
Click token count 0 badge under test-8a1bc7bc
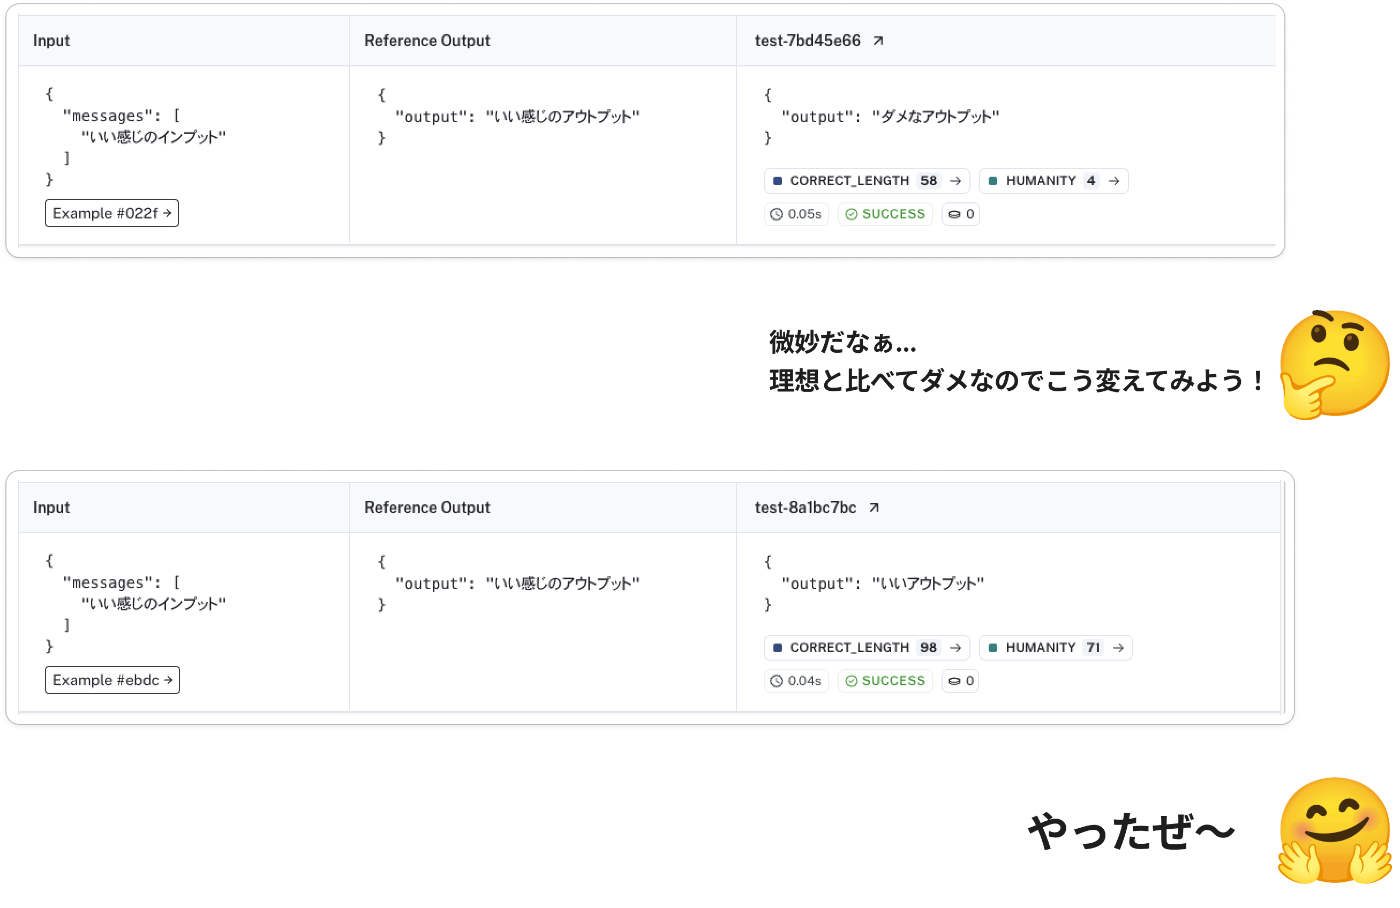click(961, 681)
